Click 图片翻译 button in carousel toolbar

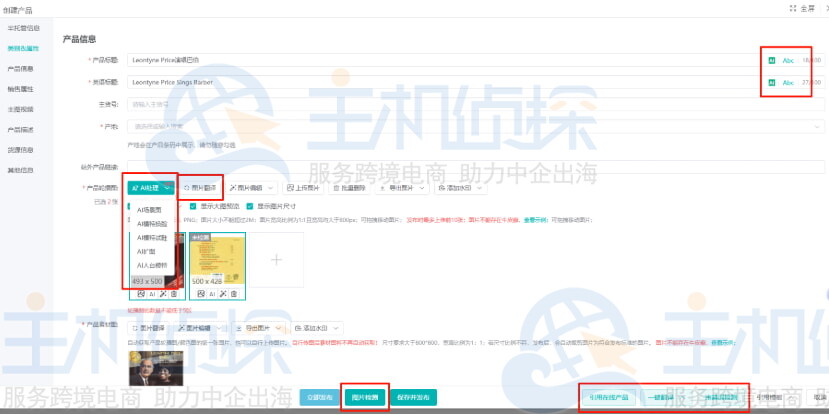point(200,188)
